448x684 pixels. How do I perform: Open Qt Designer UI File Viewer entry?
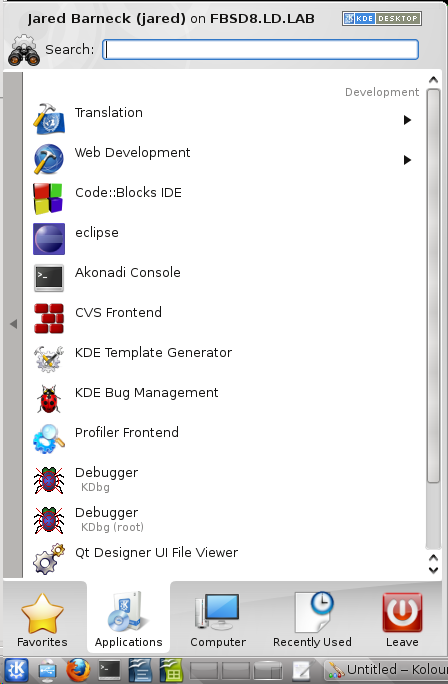point(225,559)
